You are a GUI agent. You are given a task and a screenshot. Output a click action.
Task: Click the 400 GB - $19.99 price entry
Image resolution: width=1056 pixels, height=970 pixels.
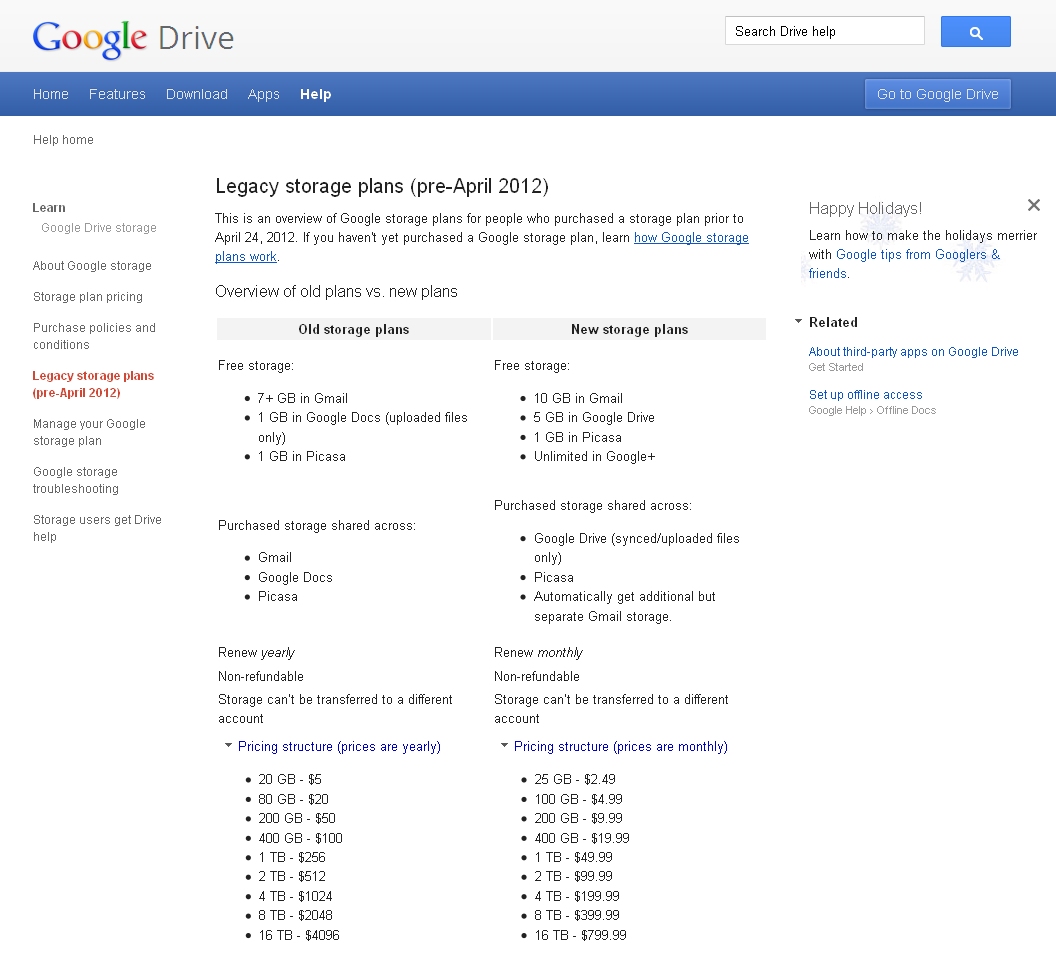click(x=582, y=838)
